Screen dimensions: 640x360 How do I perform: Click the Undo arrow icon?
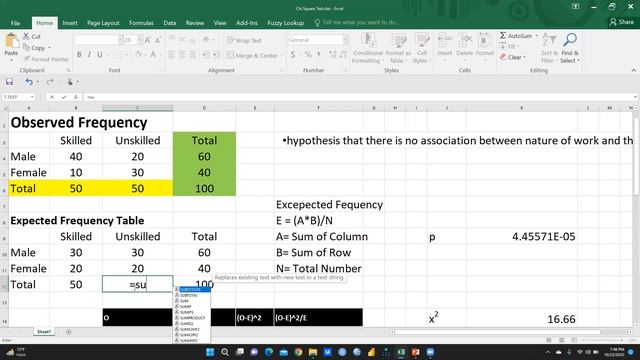coord(29,82)
